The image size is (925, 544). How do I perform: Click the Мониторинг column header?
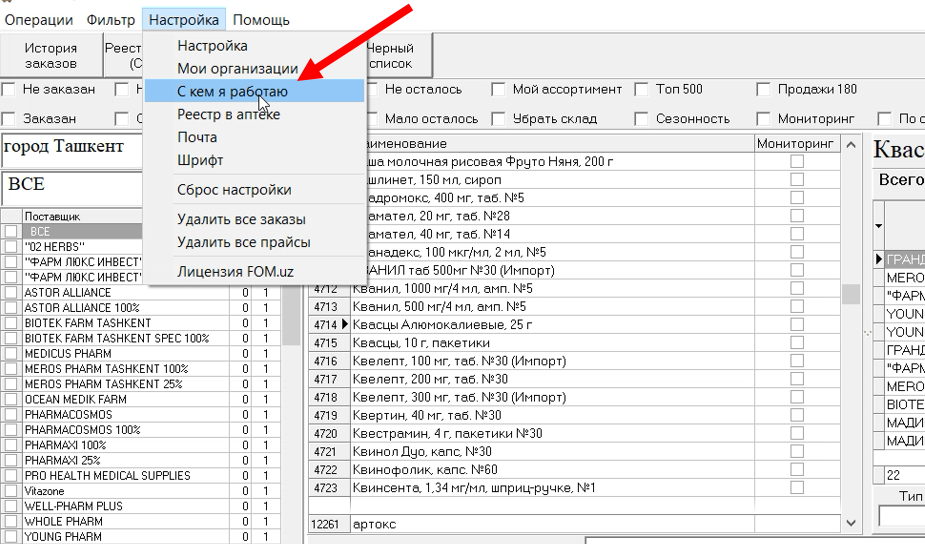pos(796,143)
